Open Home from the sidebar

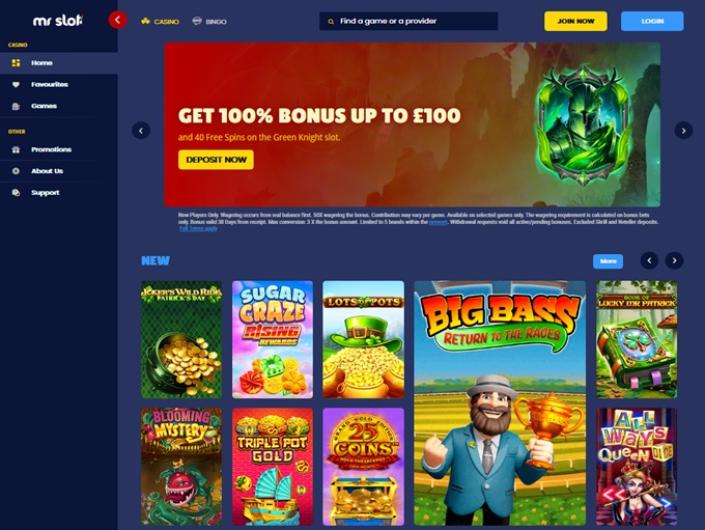pos(59,63)
